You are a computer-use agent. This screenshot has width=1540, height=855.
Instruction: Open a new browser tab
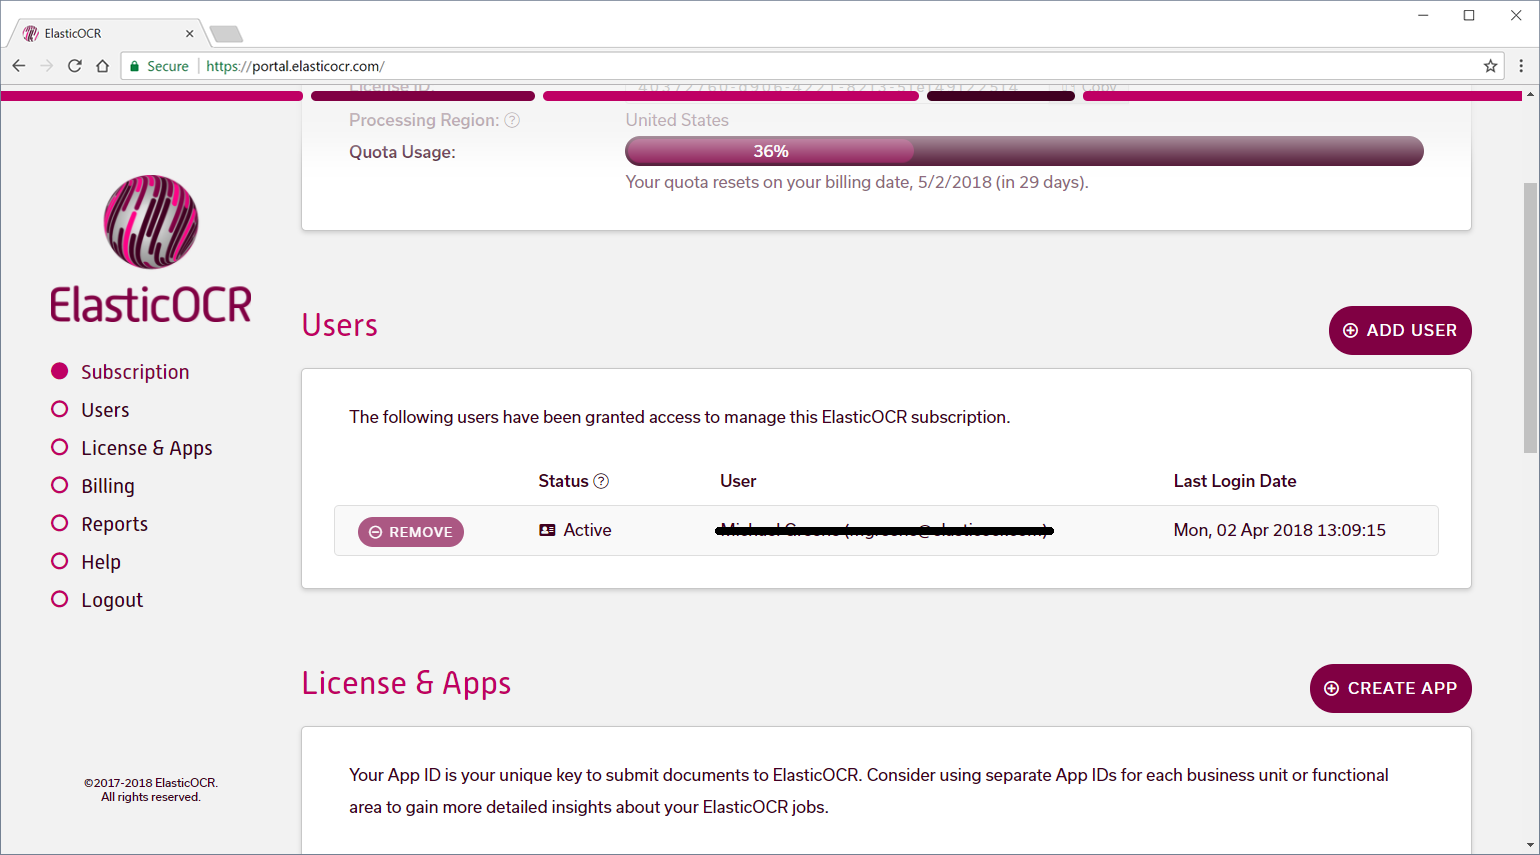pos(226,35)
